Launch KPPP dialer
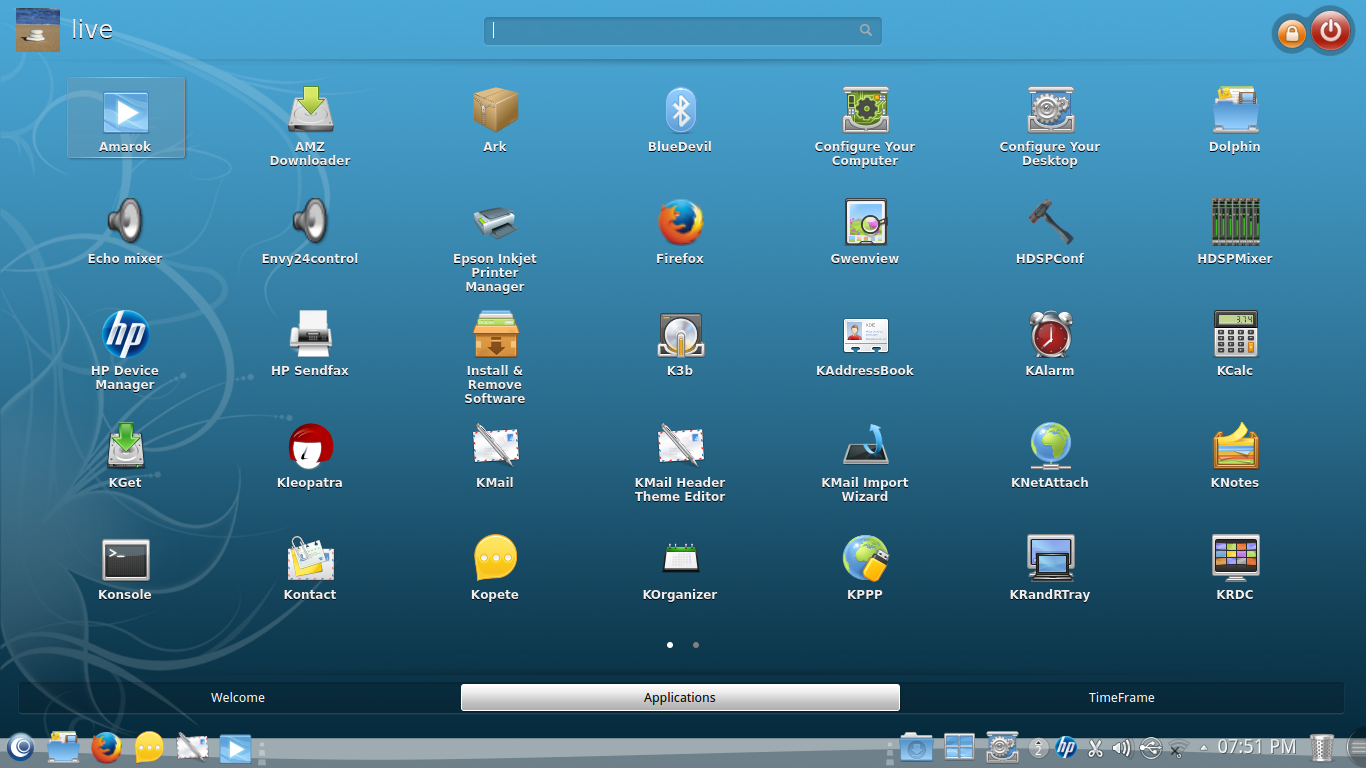1366x768 pixels. pos(865,566)
